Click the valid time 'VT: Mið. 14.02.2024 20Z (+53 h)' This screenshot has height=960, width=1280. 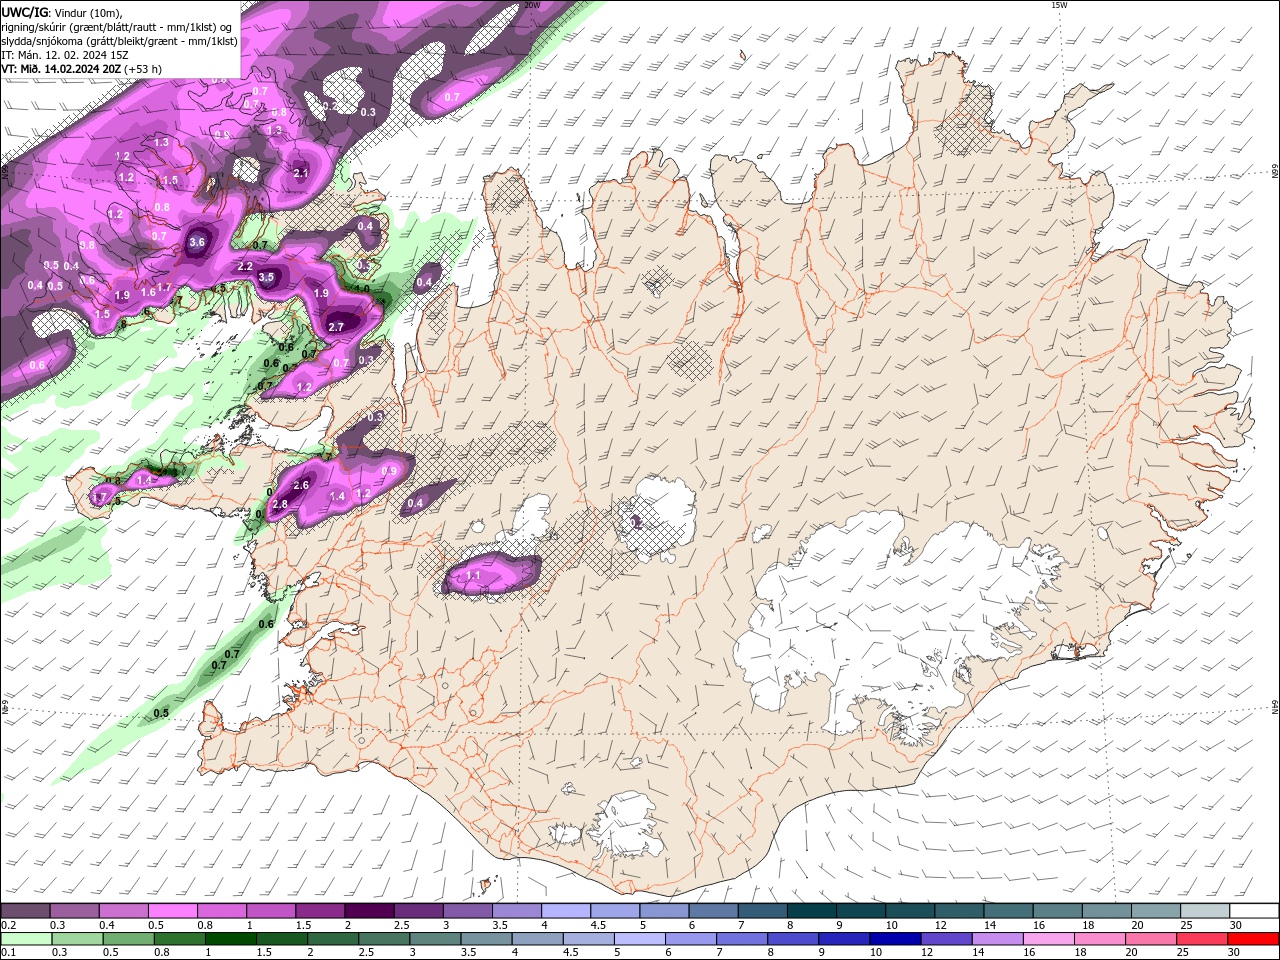coord(81,69)
